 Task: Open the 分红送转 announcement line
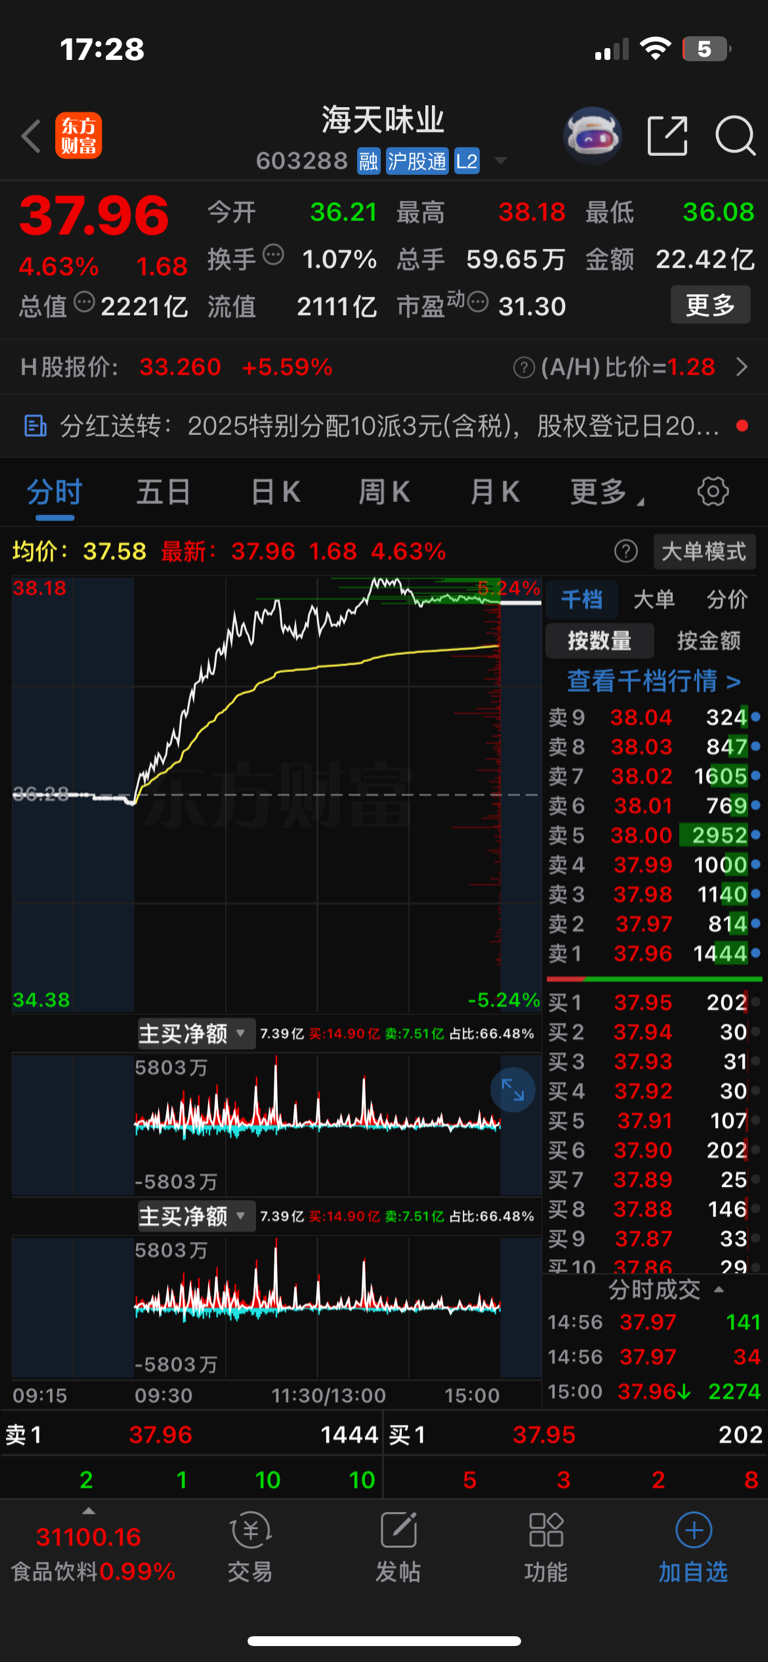click(384, 427)
